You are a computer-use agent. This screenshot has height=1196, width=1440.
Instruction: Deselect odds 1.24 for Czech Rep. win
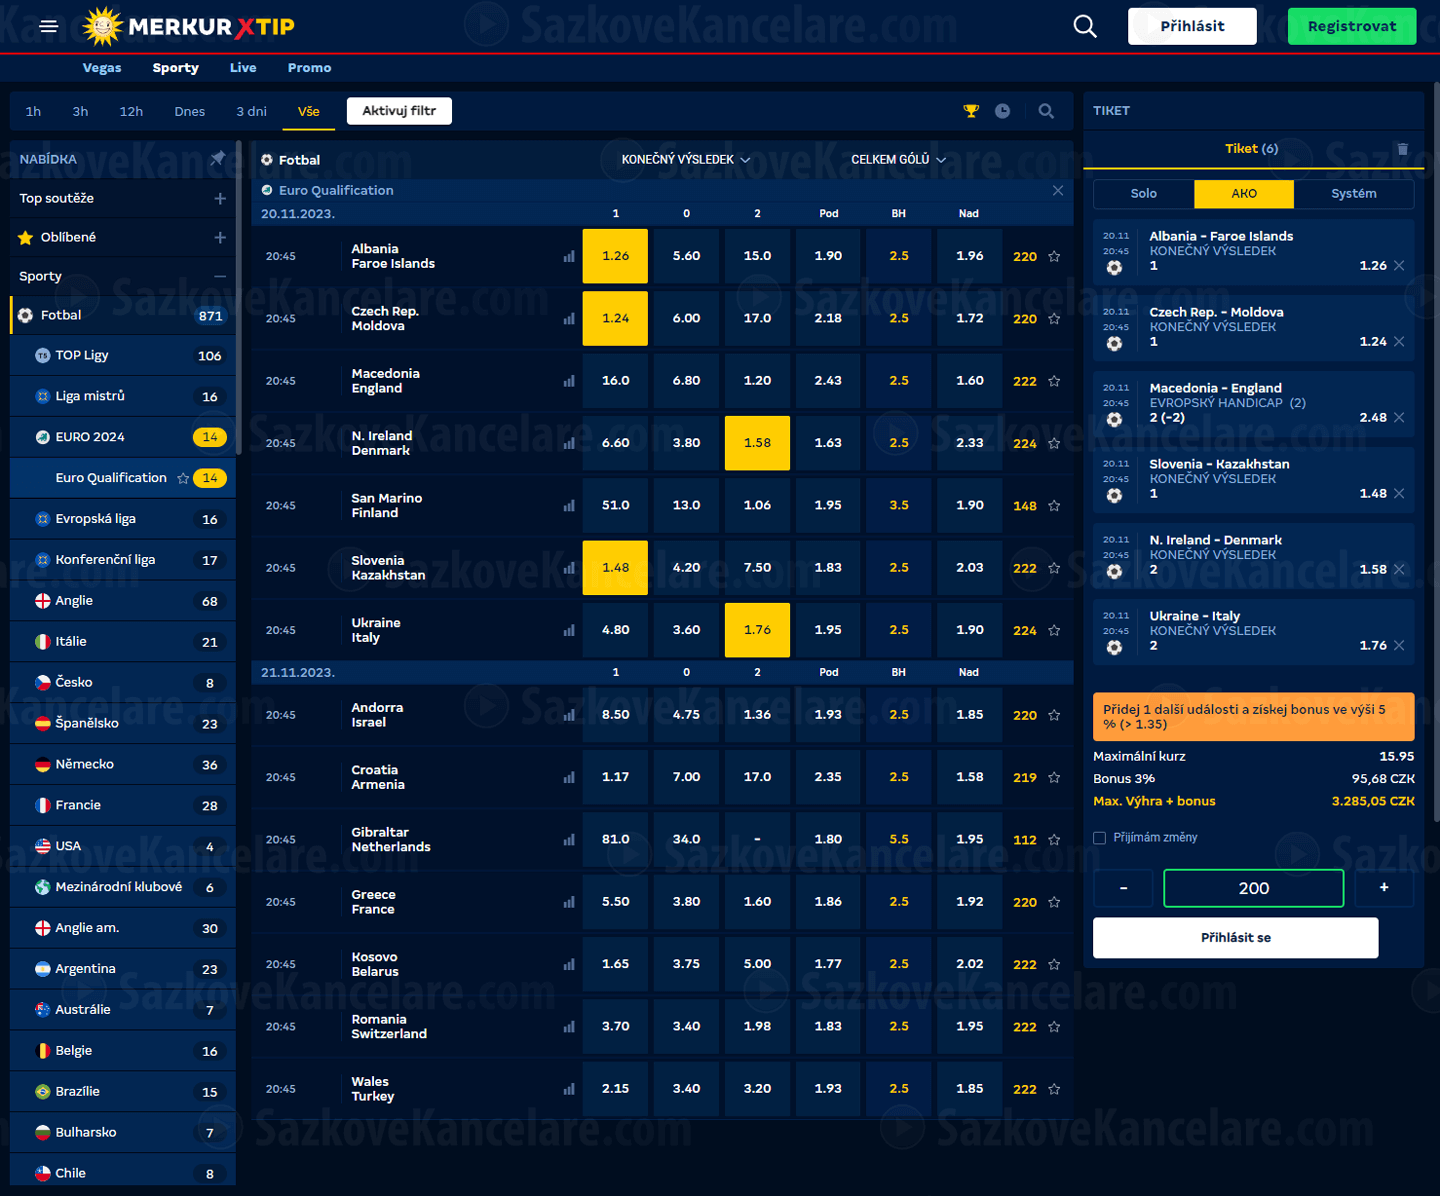click(615, 318)
